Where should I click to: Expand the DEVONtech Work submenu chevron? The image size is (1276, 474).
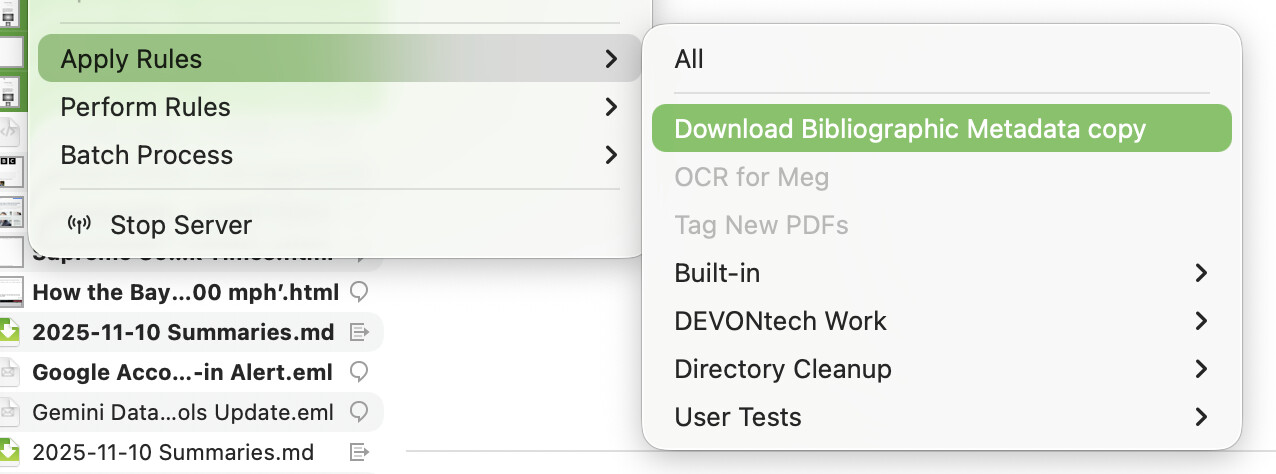(1201, 321)
